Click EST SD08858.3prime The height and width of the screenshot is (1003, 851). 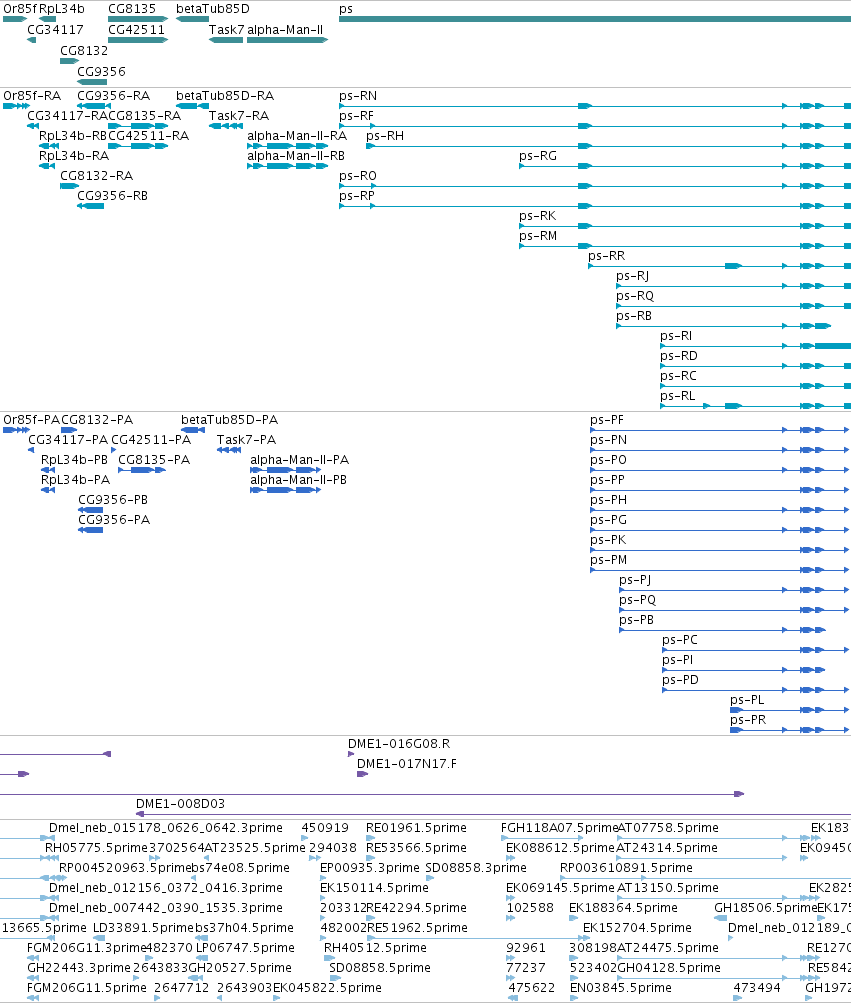(x=476, y=868)
